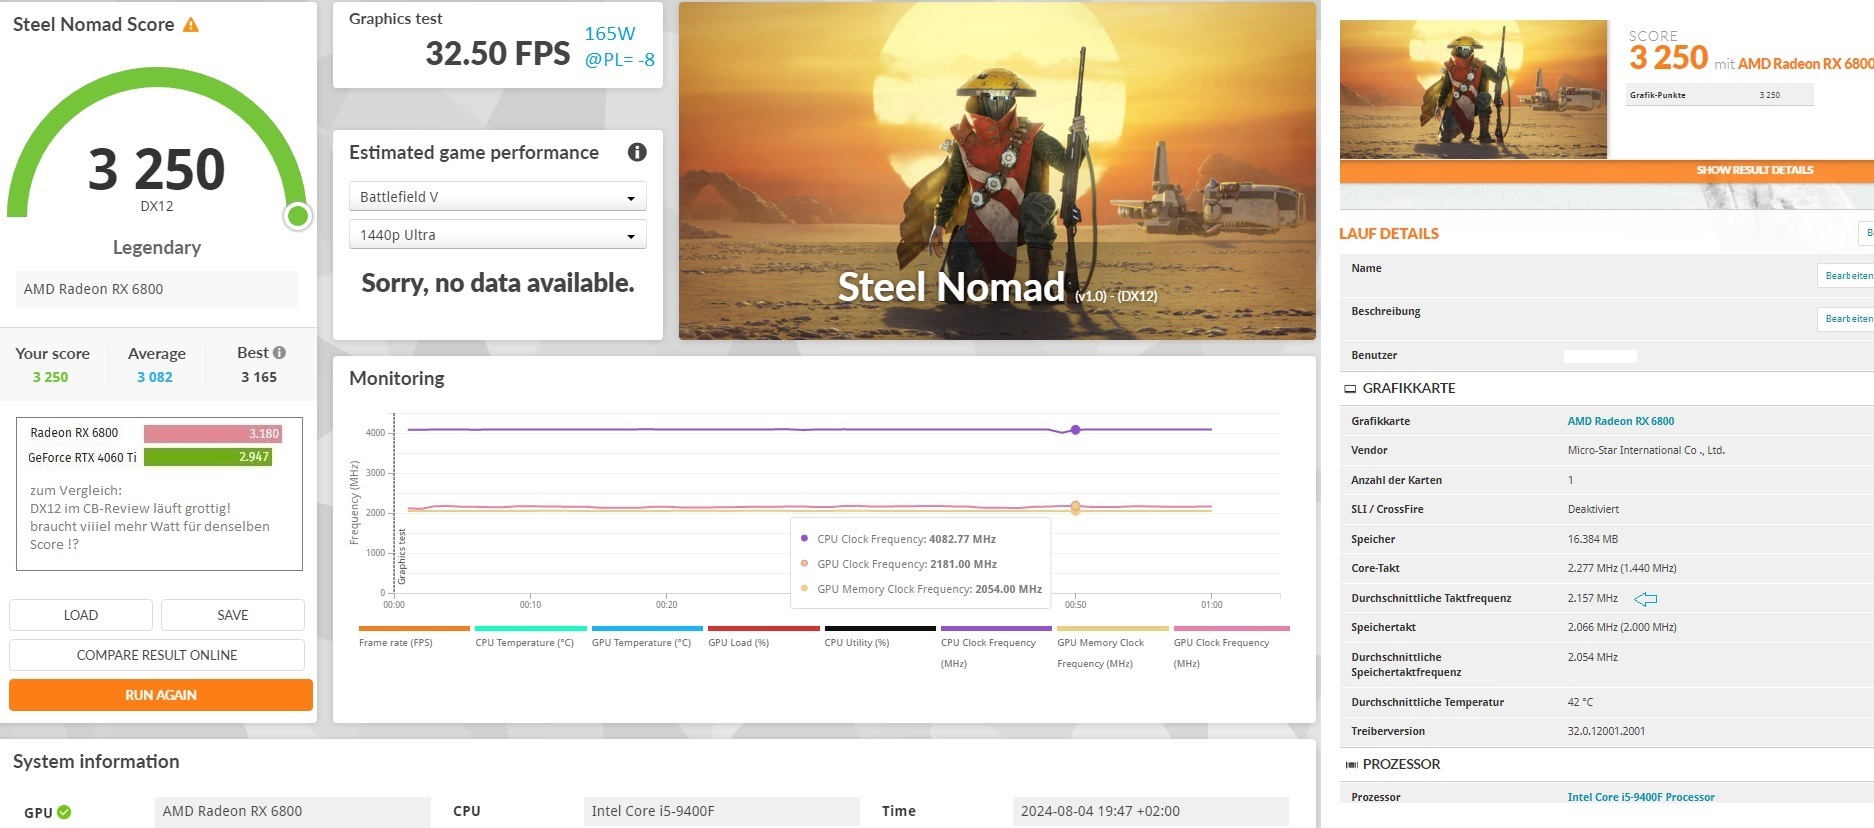Click the green score gauge indicator dot
The width and height of the screenshot is (1874, 828).
point(297,216)
